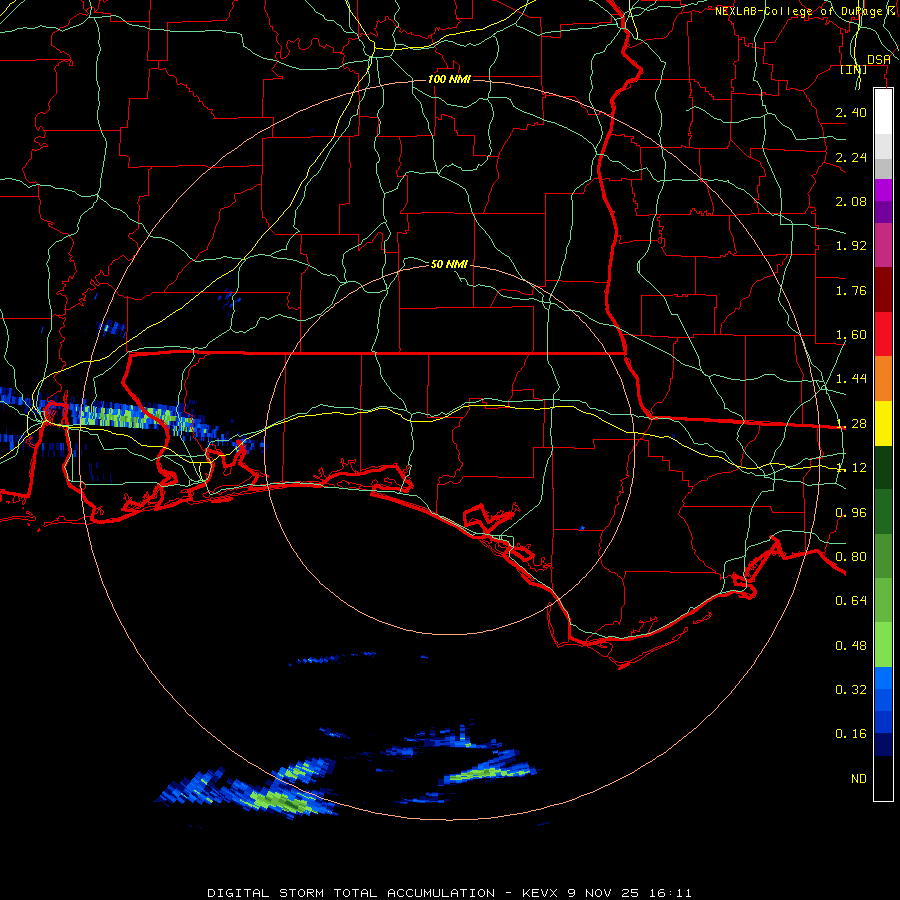Pick the lime green swatch near 0.48

883,645
